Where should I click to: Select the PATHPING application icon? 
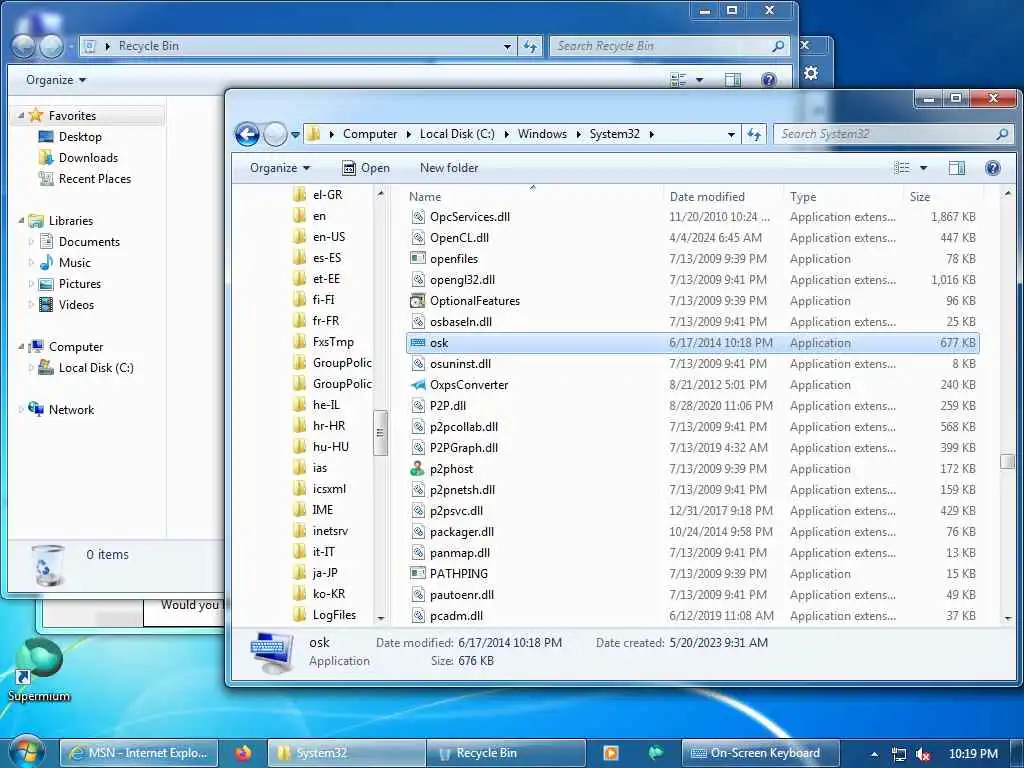click(418, 573)
